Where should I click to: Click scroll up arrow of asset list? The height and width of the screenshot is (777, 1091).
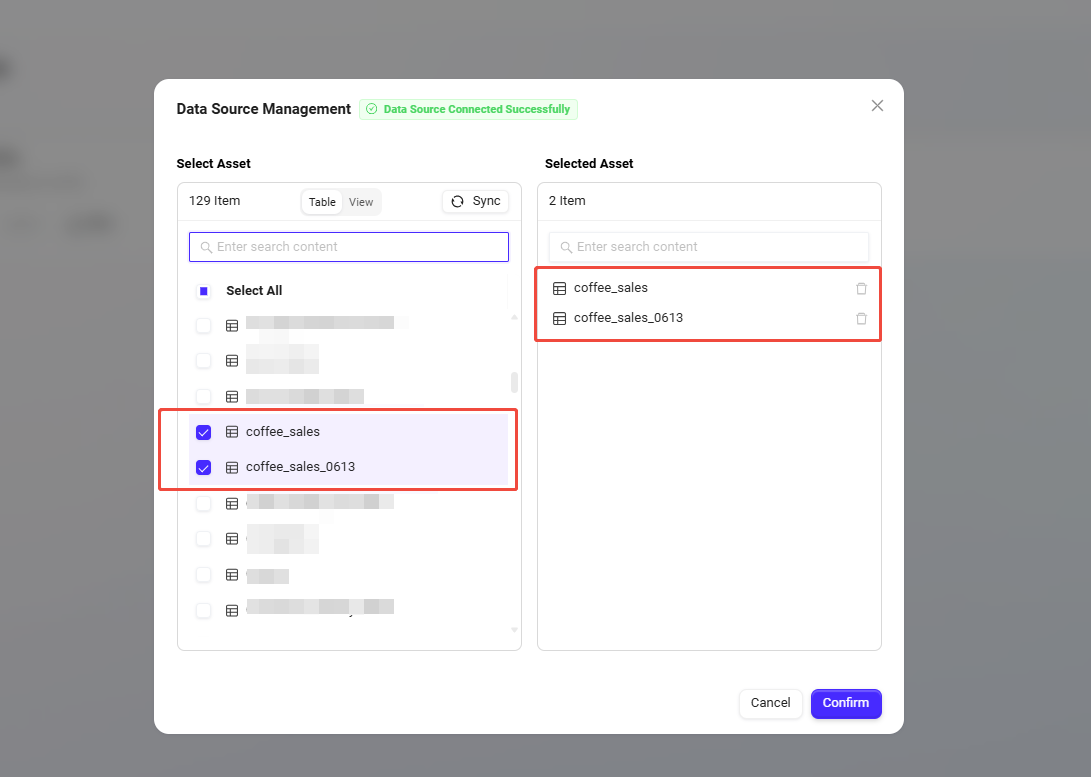tap(515, 317)
